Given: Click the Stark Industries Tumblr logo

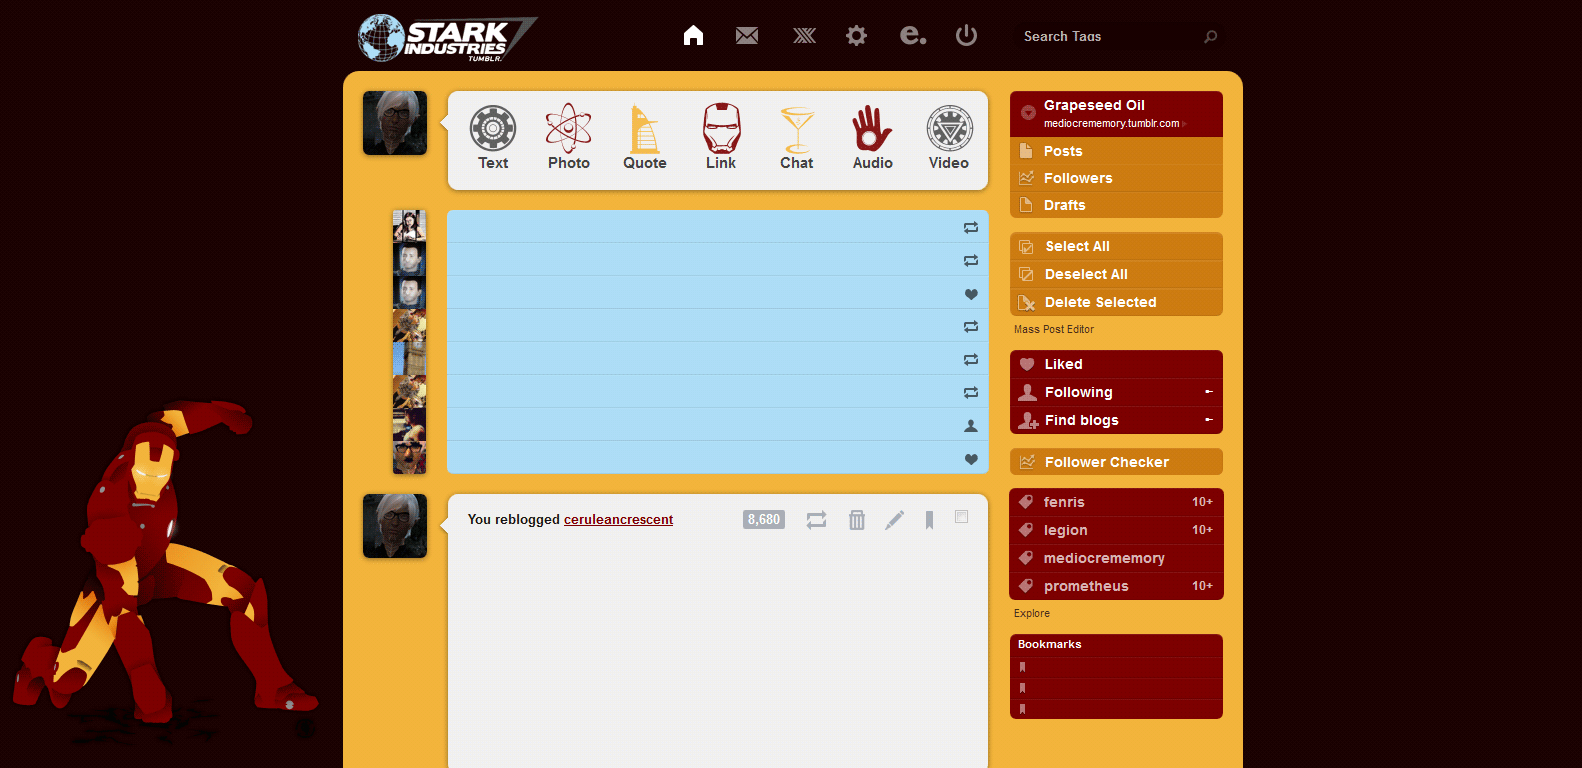Looking at the screenshot, I should (x=447, y=38).
